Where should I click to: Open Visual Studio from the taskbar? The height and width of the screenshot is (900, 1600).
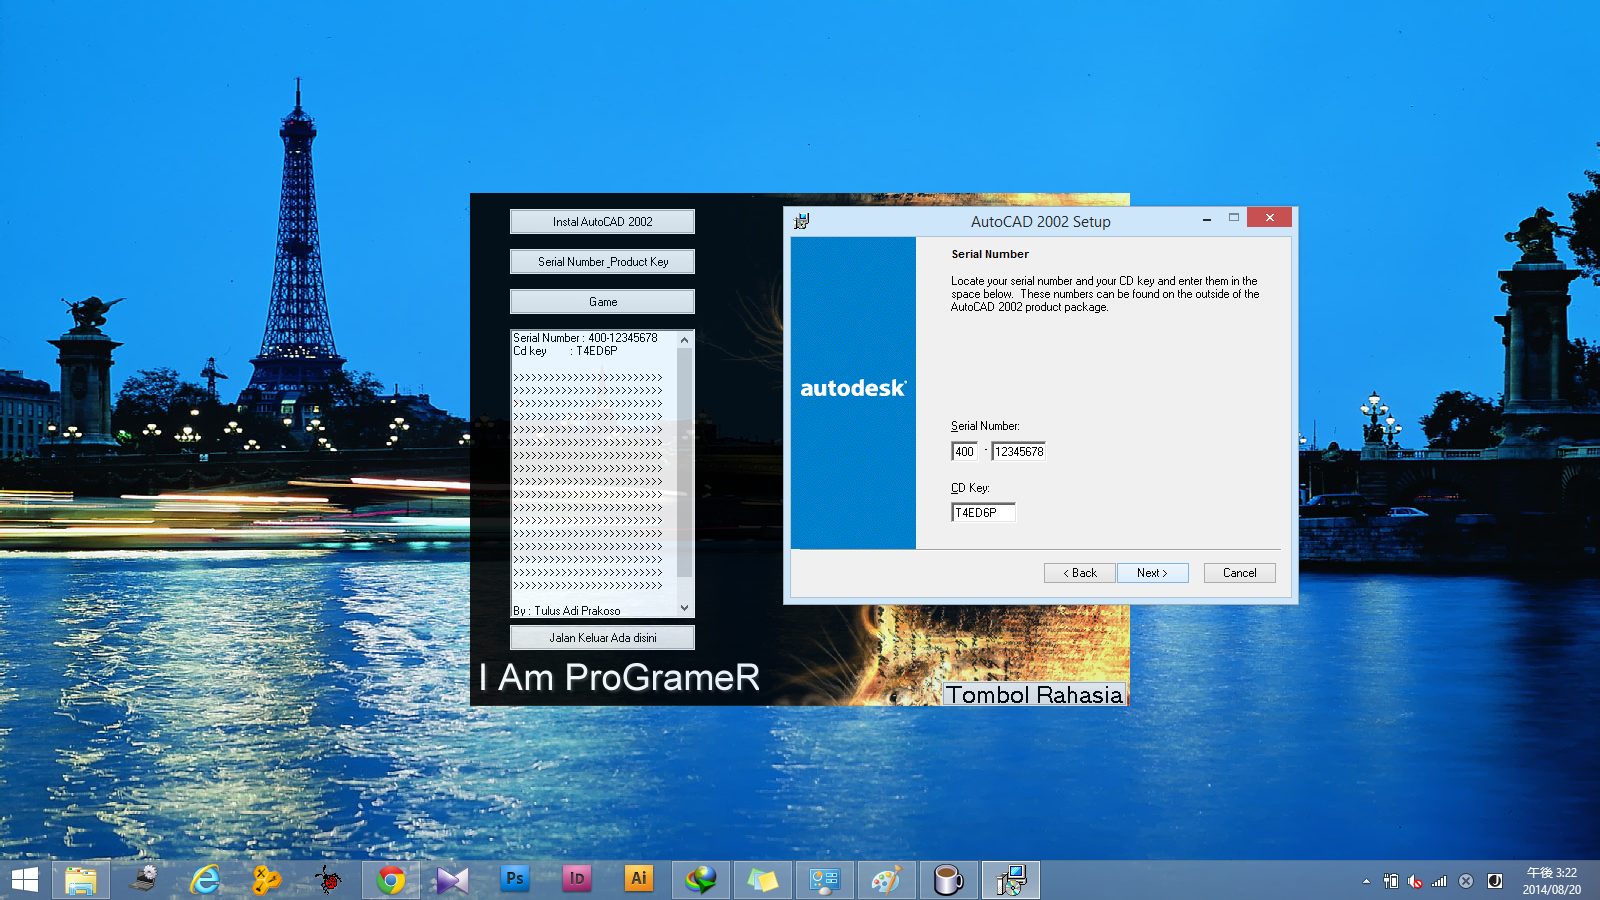(x=452, y=880)
